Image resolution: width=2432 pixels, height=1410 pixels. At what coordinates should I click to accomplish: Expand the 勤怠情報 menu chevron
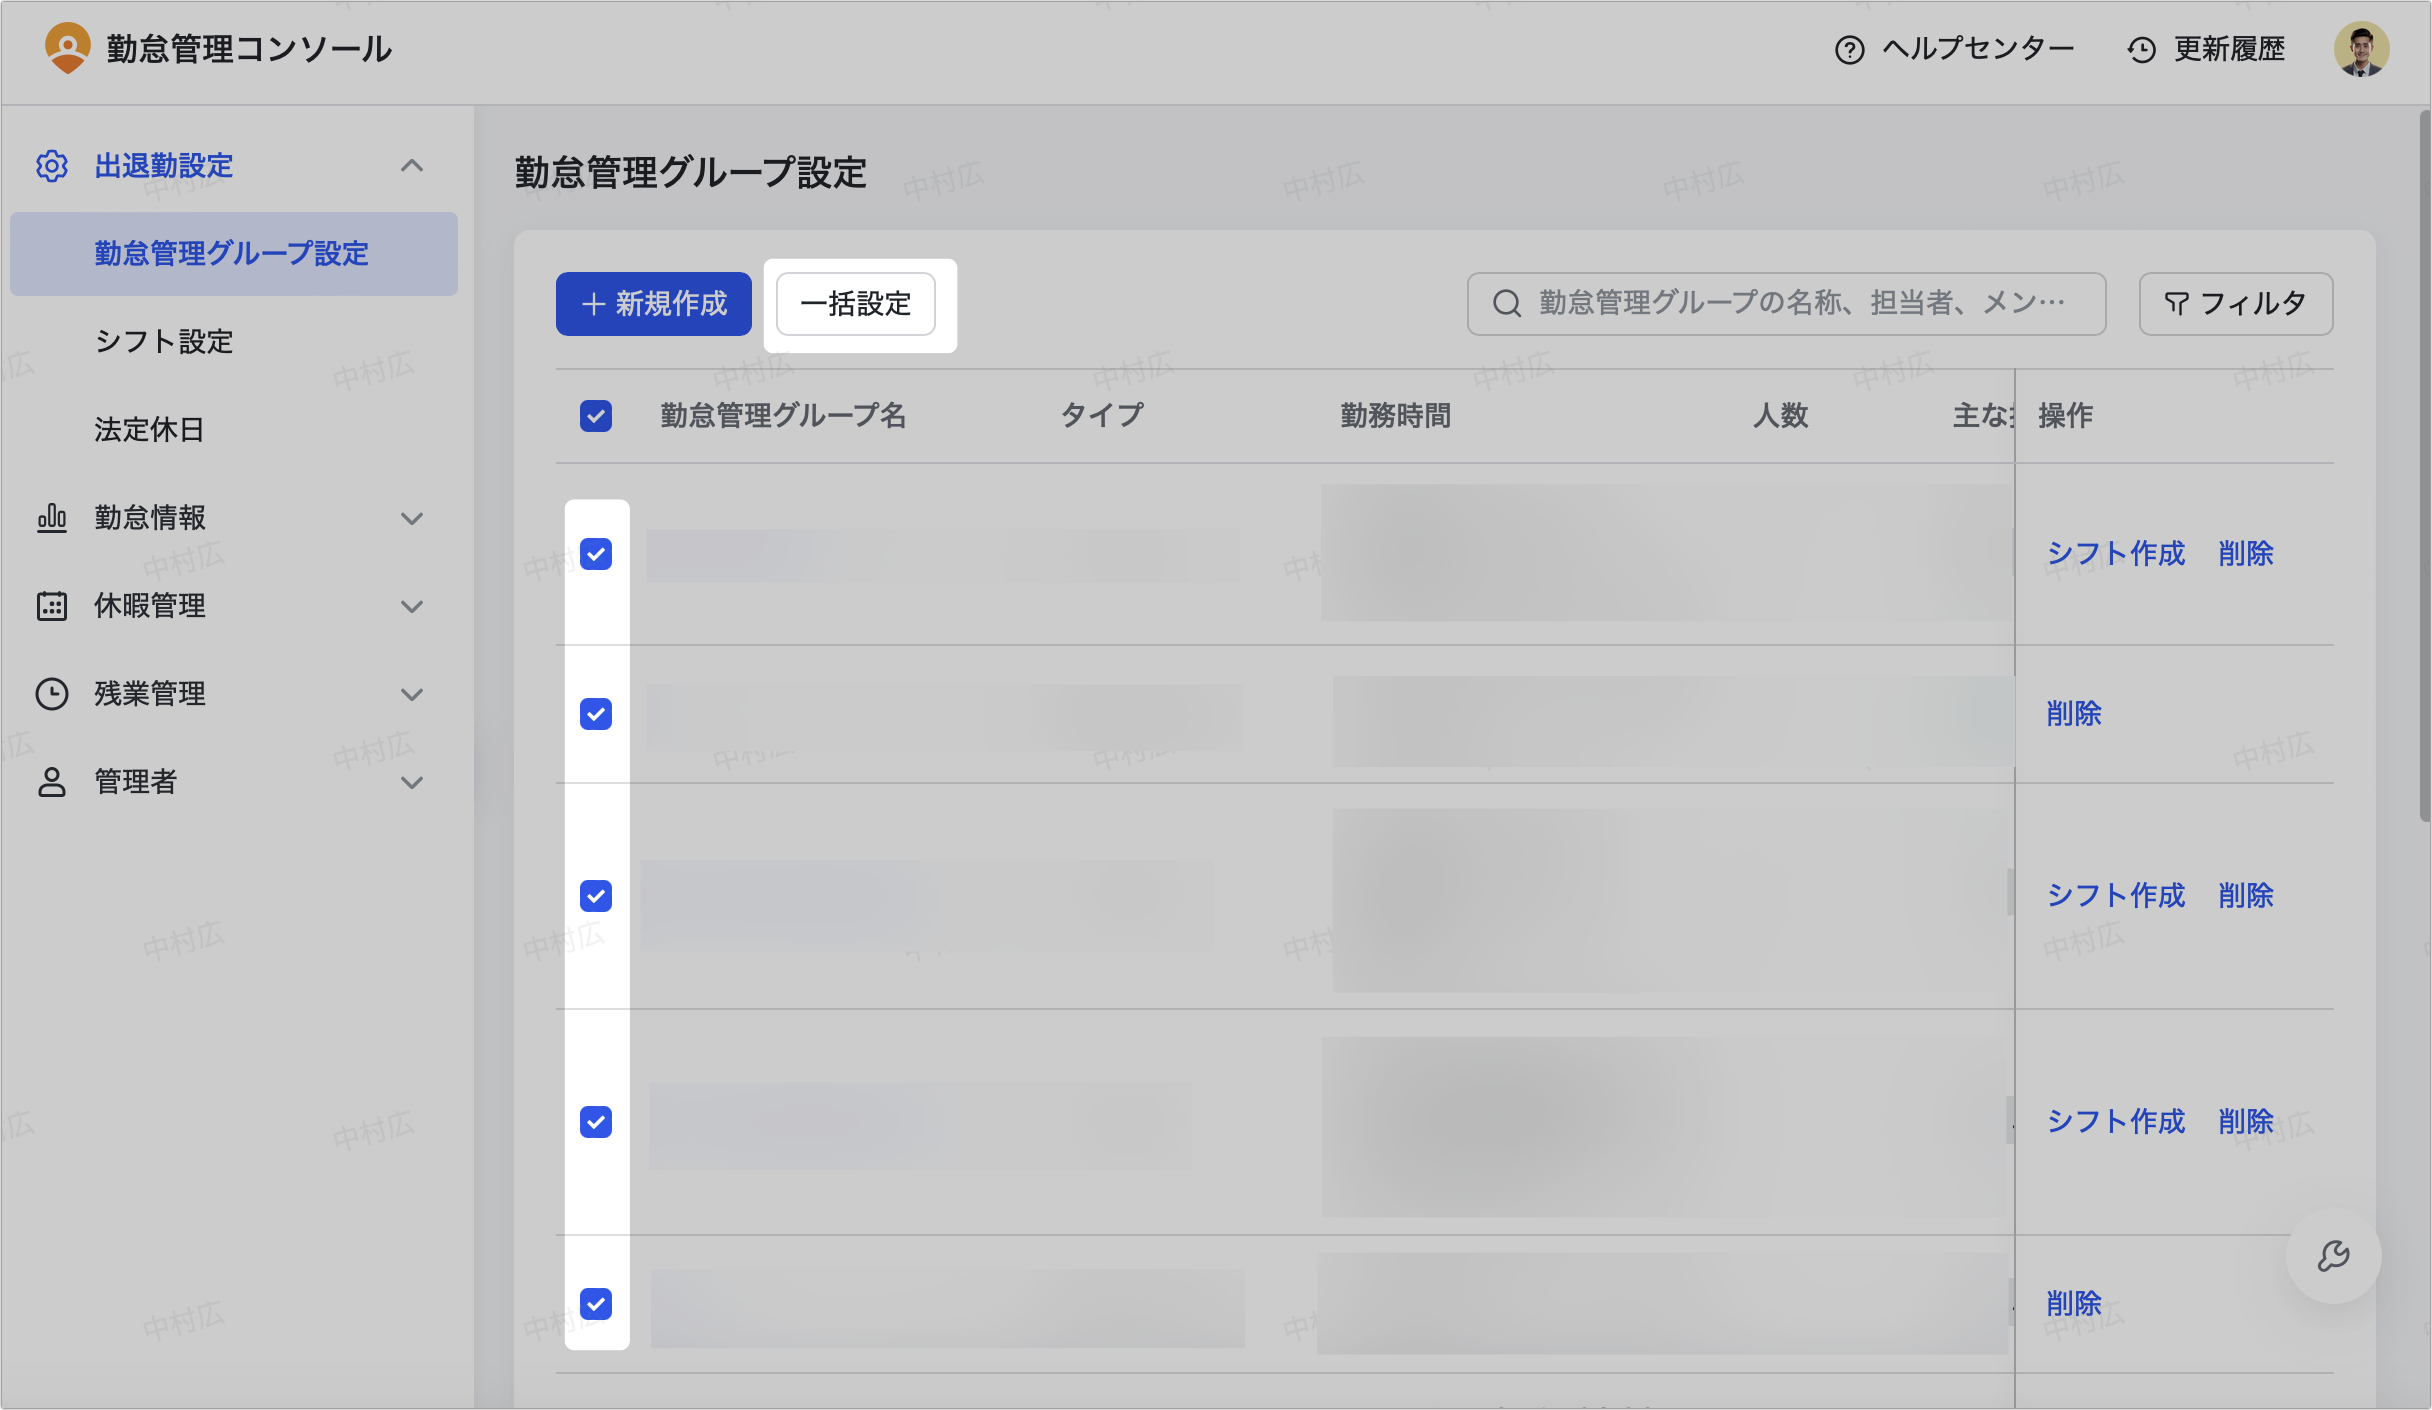pyautogui.click(x=412, y=518)
